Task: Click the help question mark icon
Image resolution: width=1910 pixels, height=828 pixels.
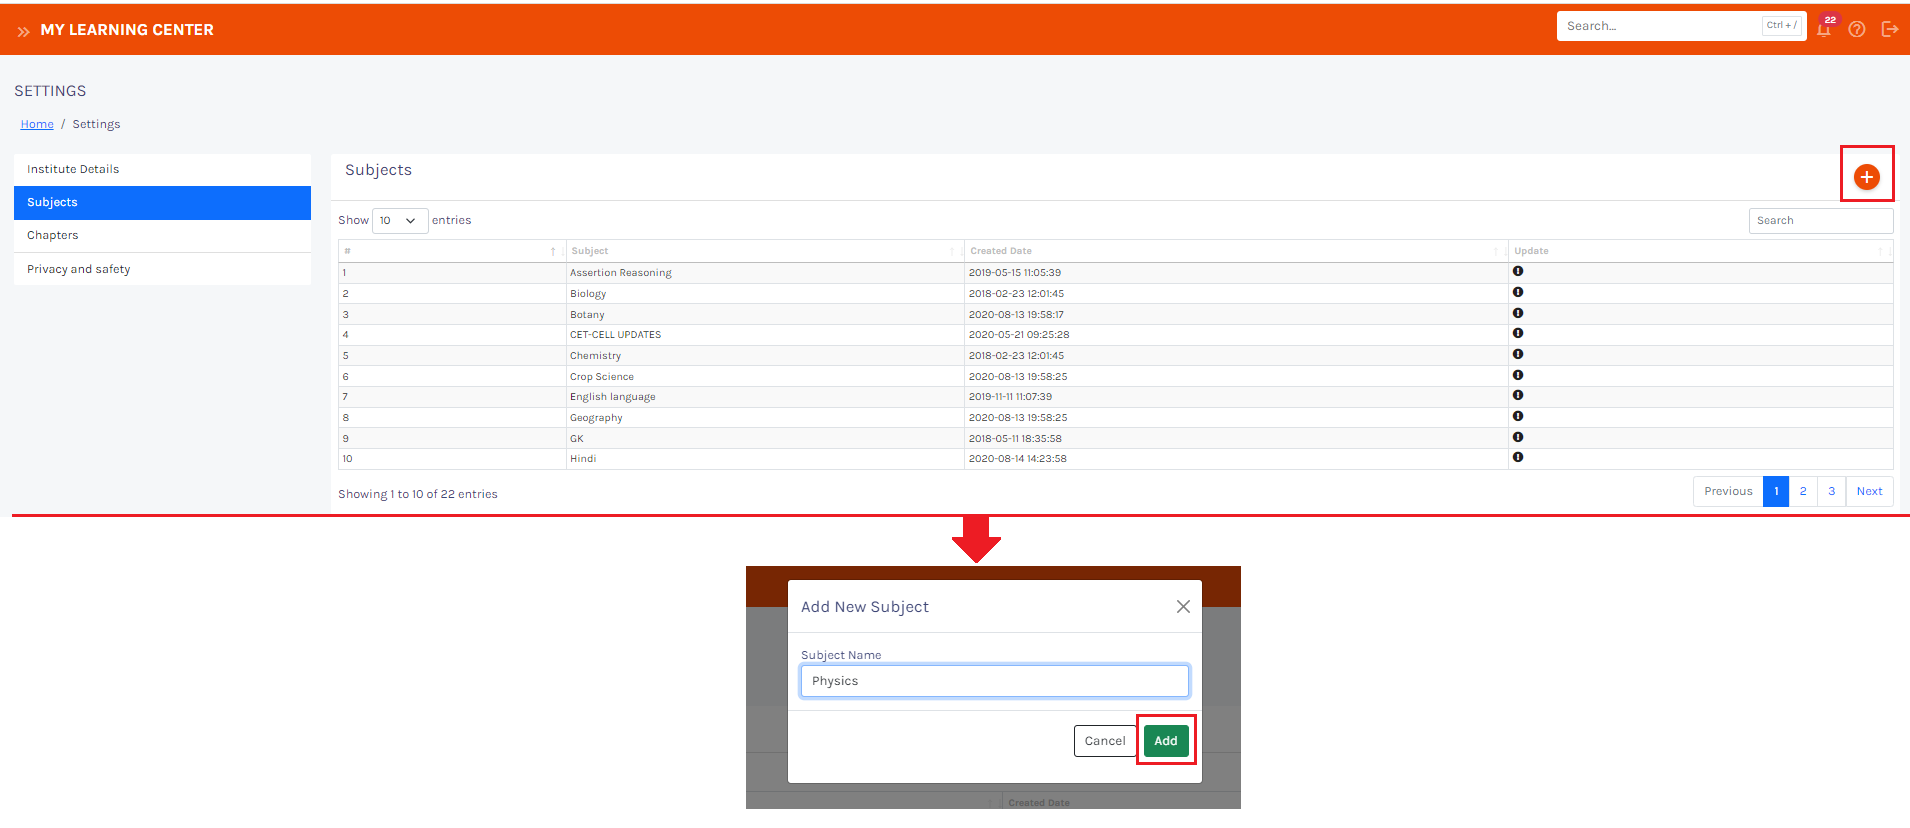Action: pos(1857,29)
